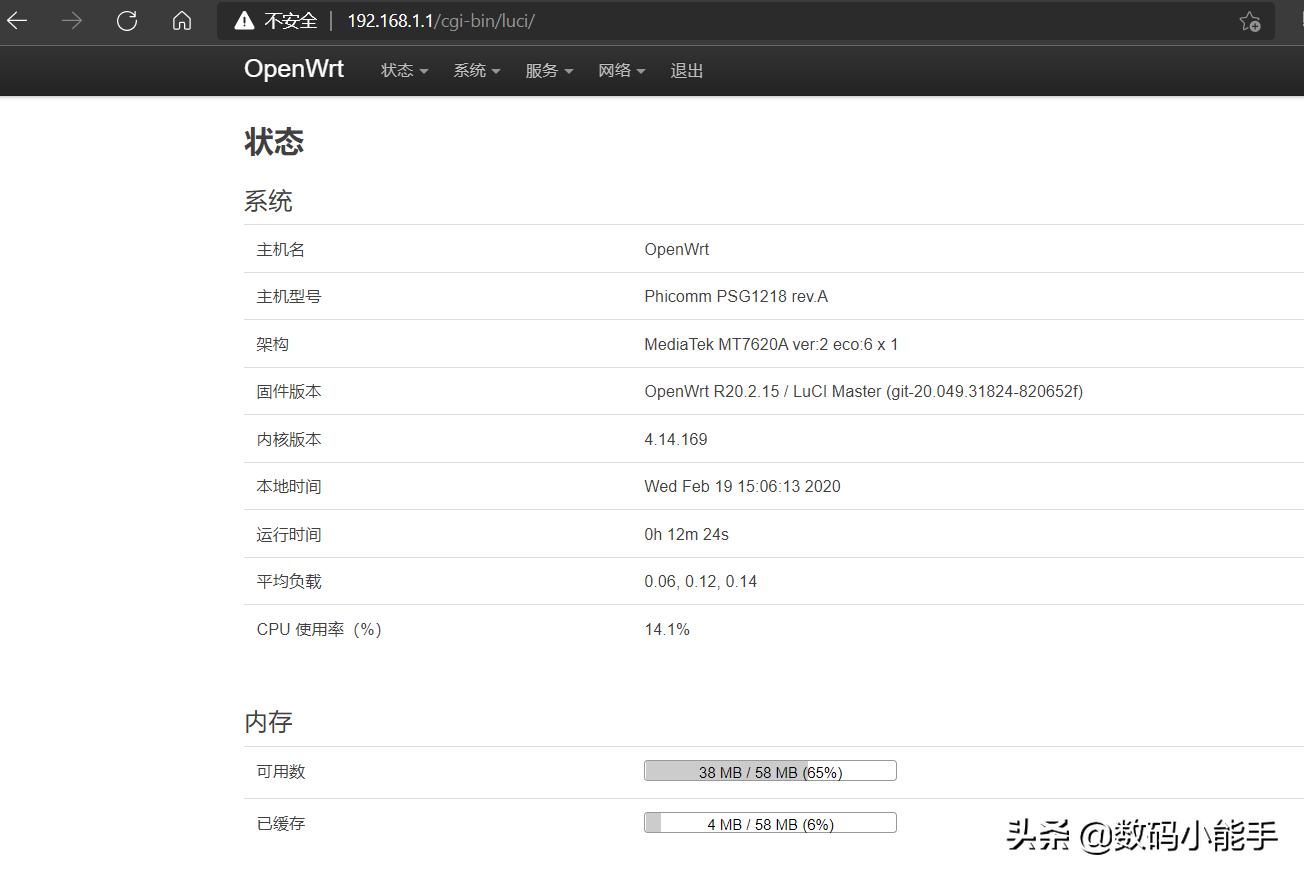Open the 网络 menu

(615, 70)
